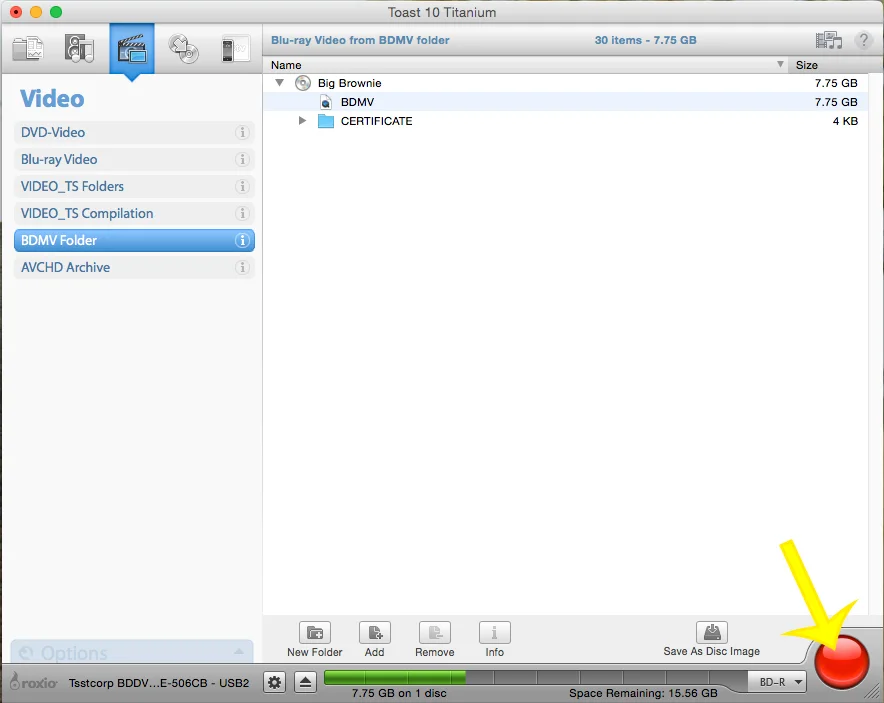This screenshot has height=703, width=884.
Task: Select VIDEO_TS Compilation project type
Action: (x=134, y=214)
